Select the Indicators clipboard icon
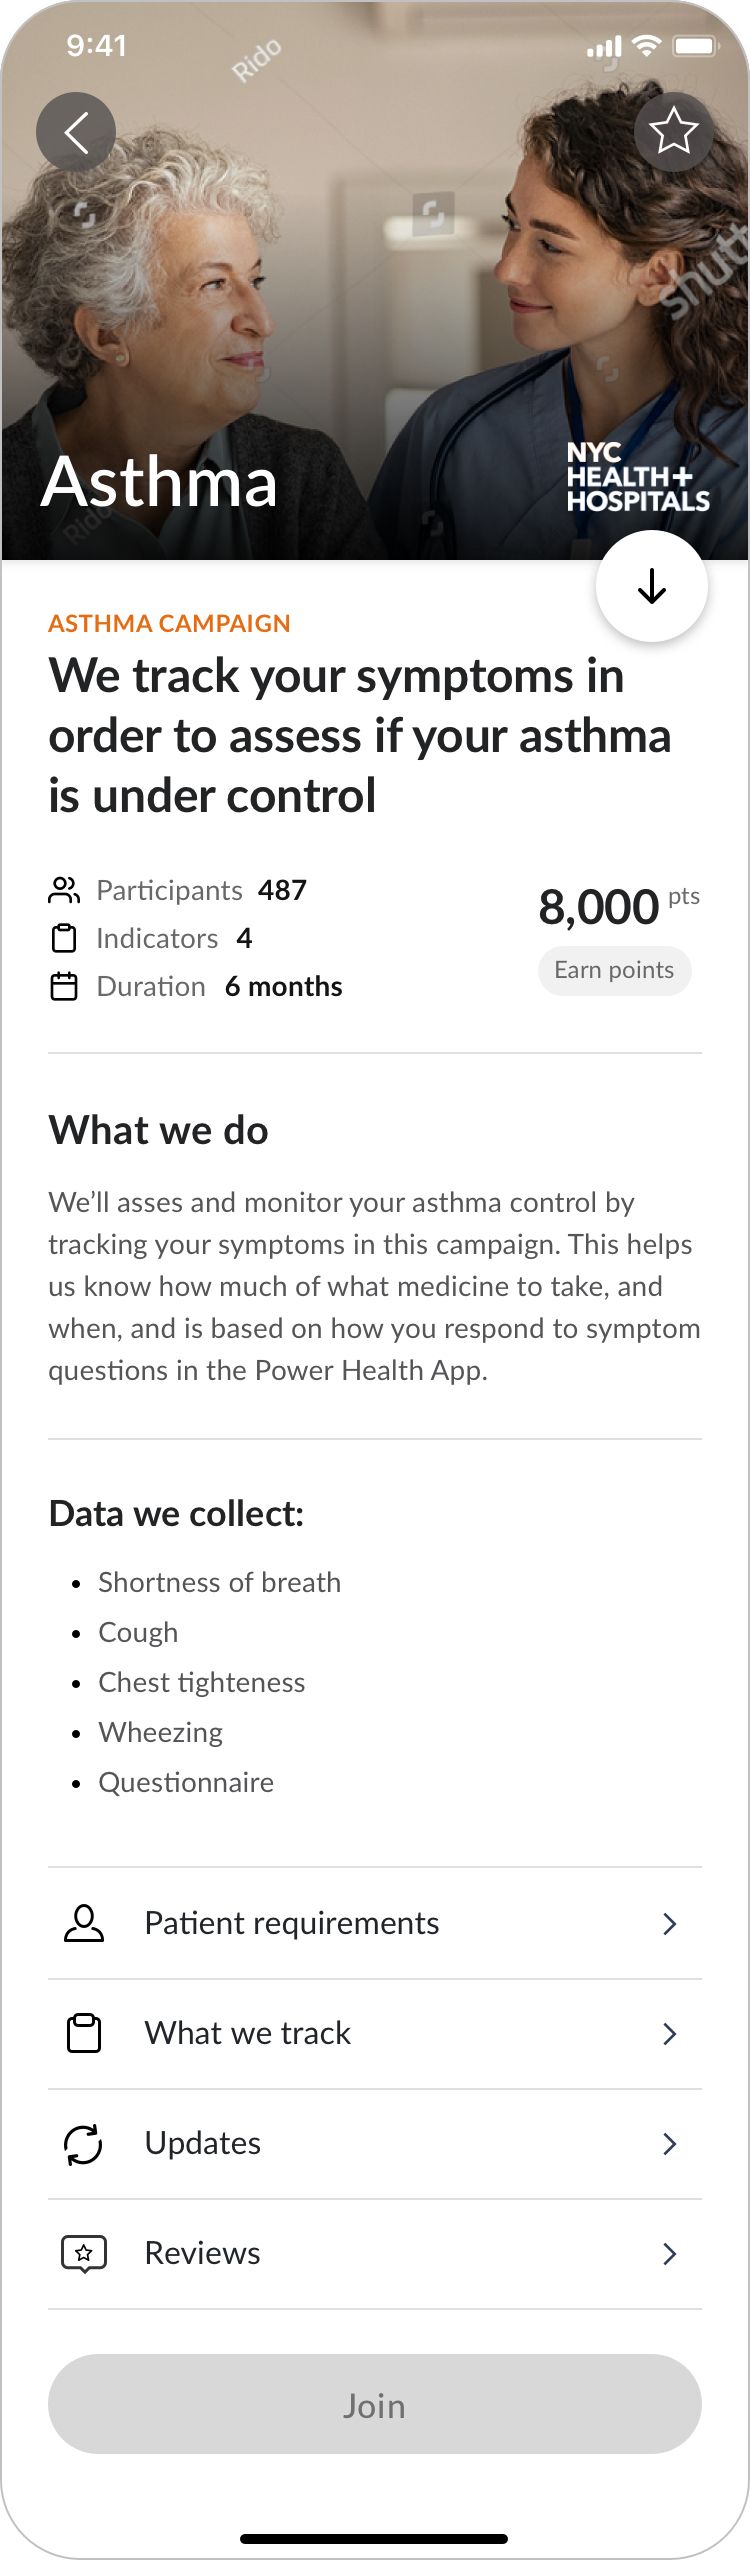The height and width of the screenshot is (2560, 750). click(x=64, y=938)
